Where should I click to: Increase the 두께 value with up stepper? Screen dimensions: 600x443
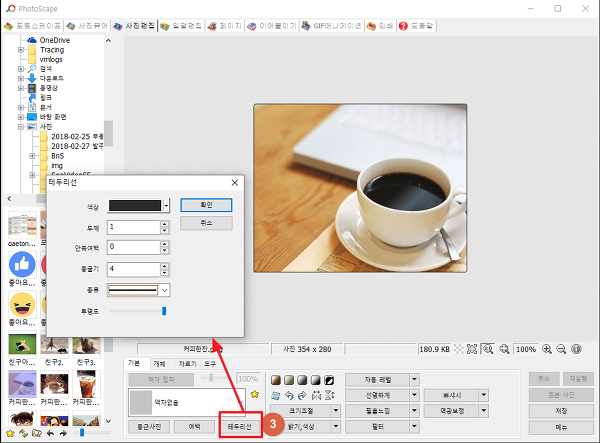click(x=165, y=225)
